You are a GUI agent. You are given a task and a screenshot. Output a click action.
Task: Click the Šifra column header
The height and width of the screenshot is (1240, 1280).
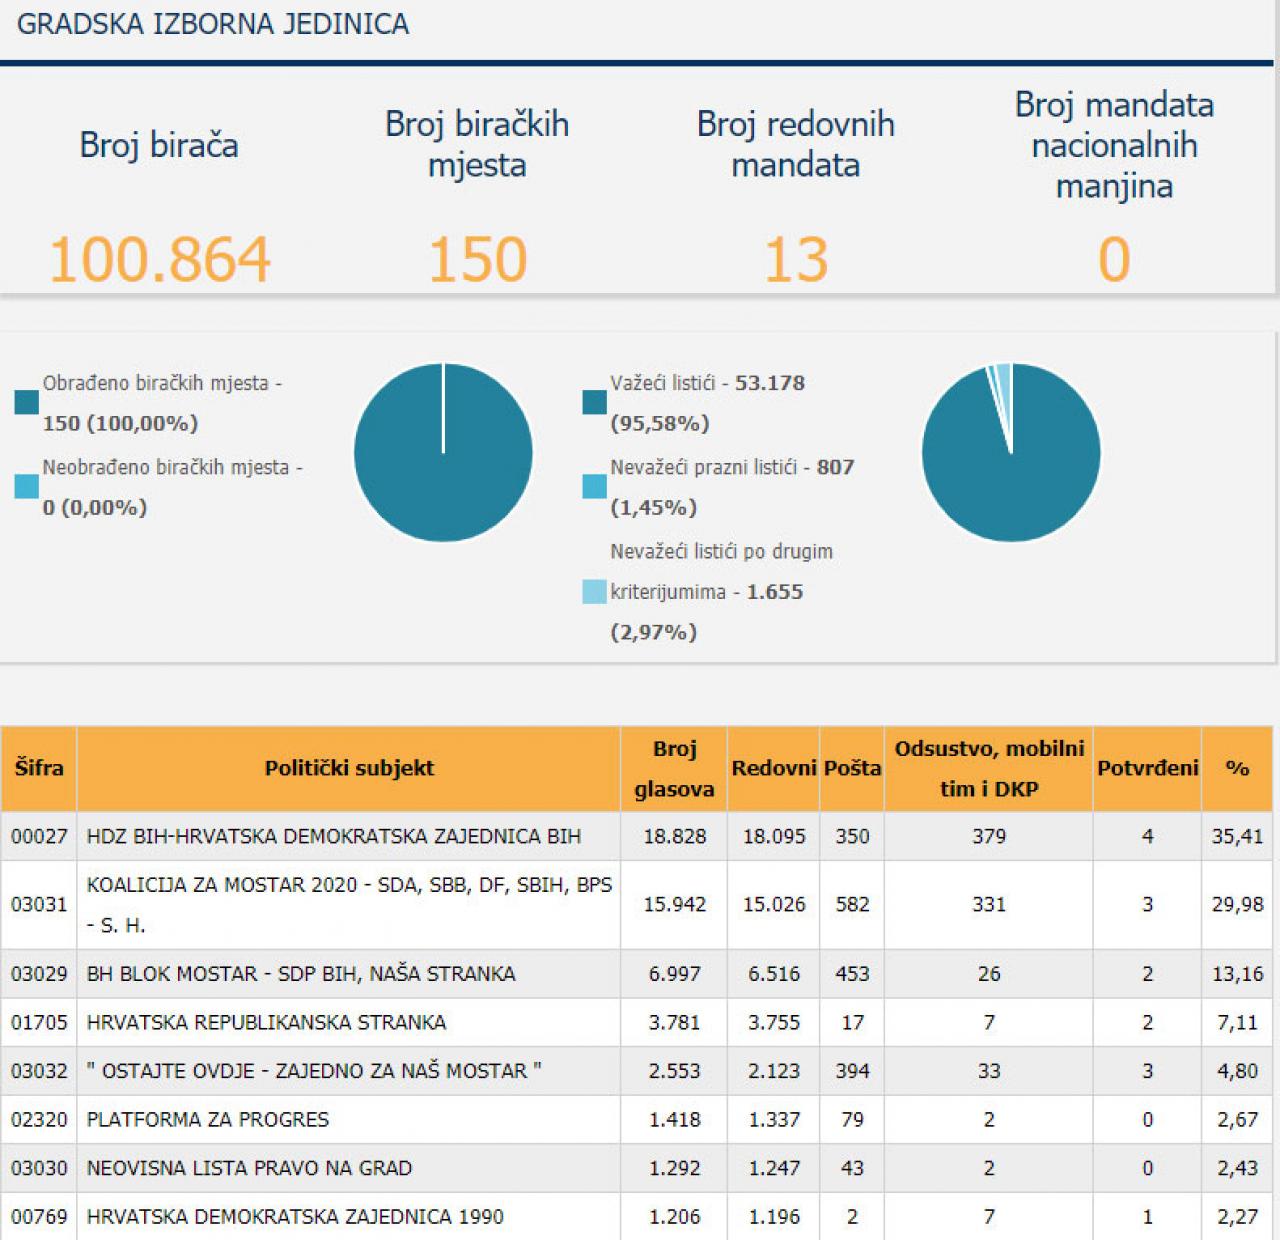coord(39,768)
